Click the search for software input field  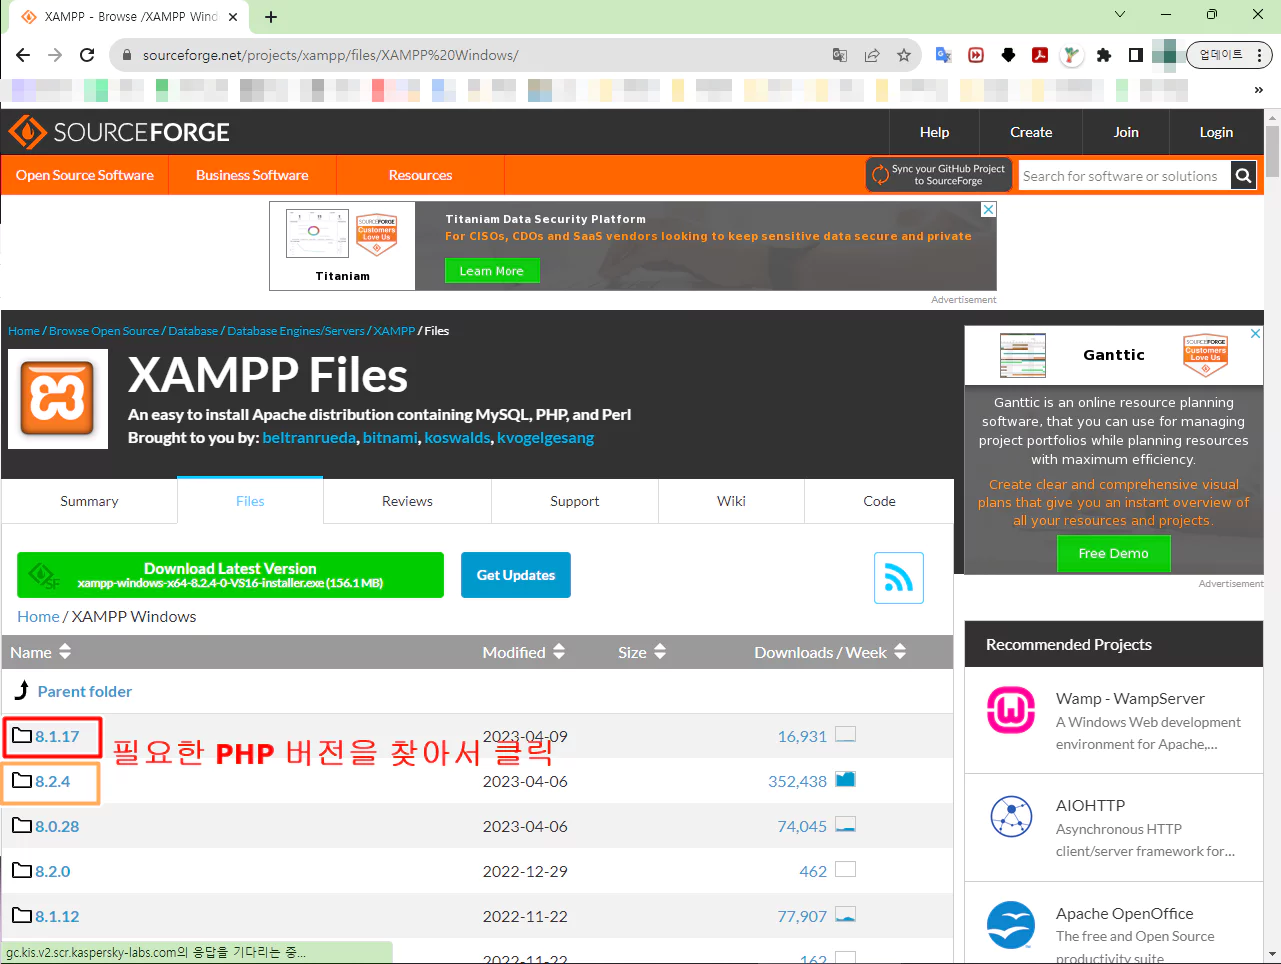click(1125, 176)
